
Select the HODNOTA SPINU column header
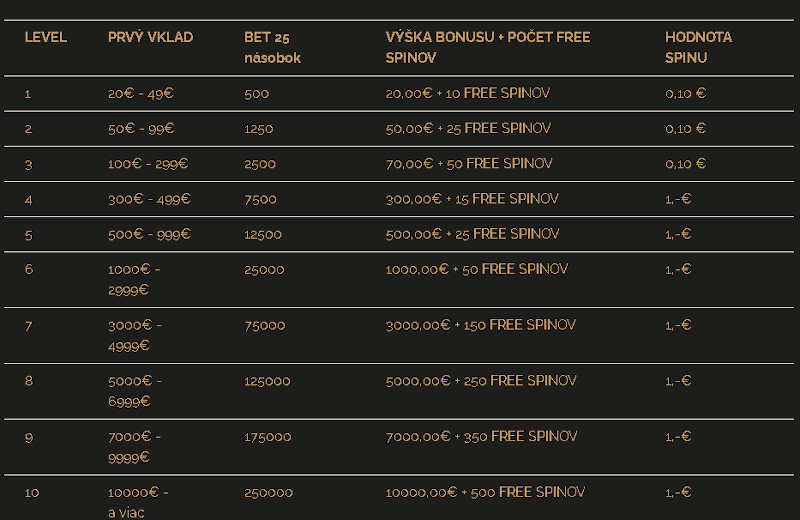coord(698,47)
